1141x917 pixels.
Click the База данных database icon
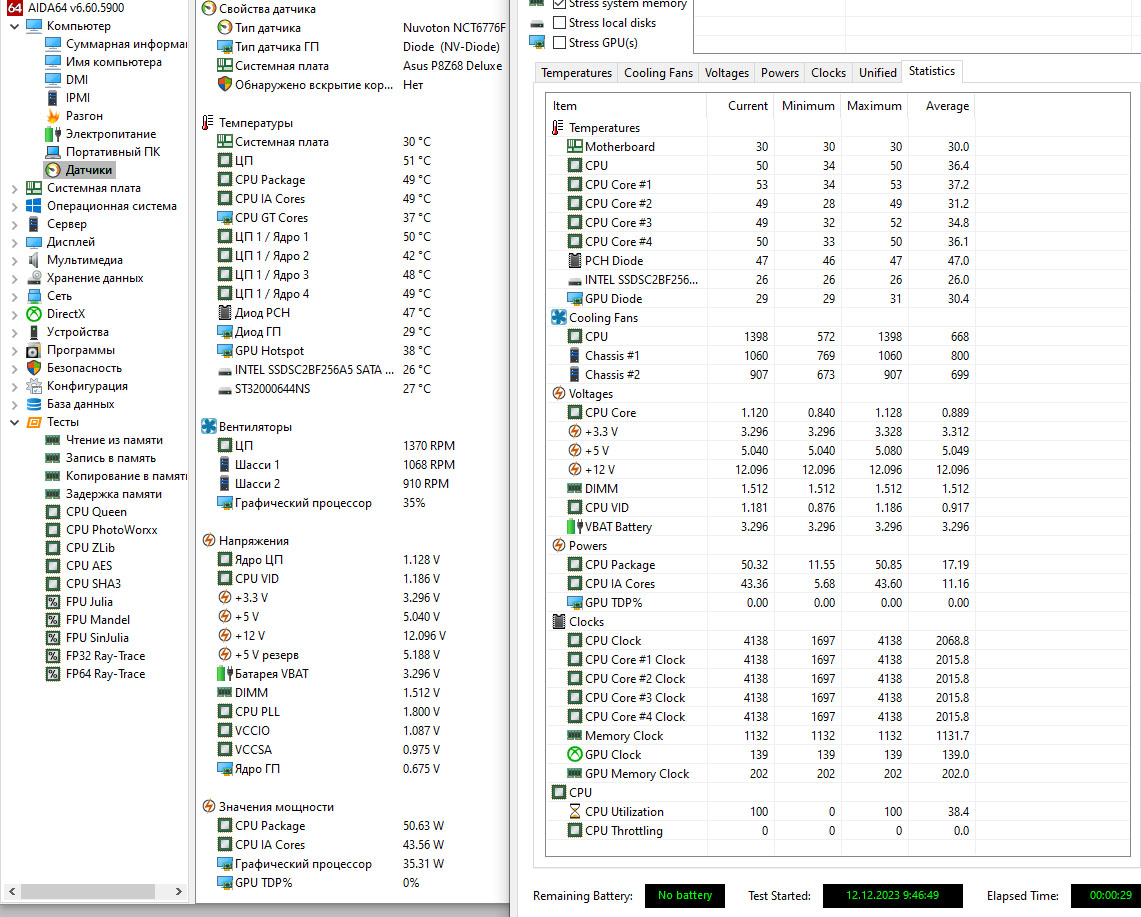coord(33,404)
